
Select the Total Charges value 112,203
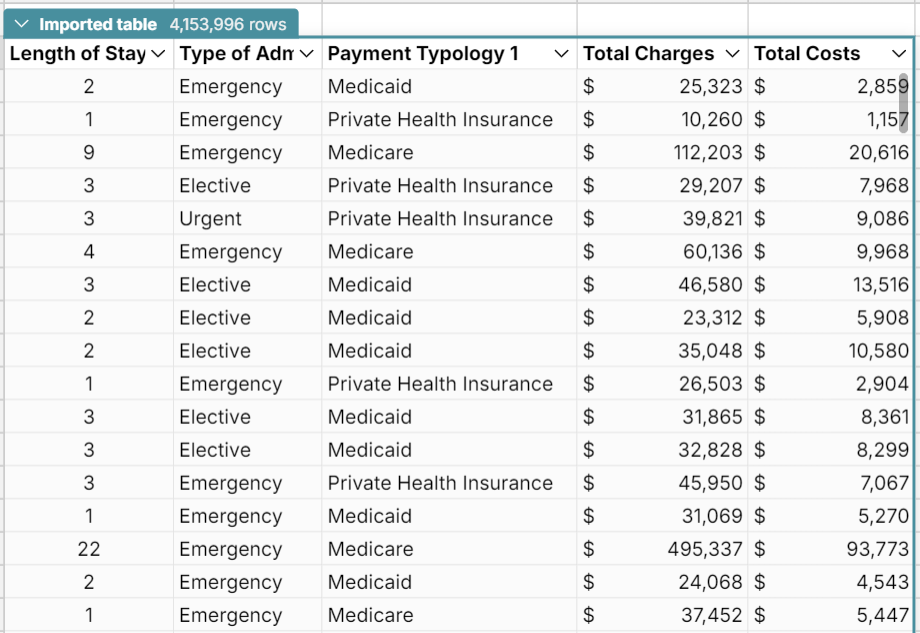[x=703, y=152]
